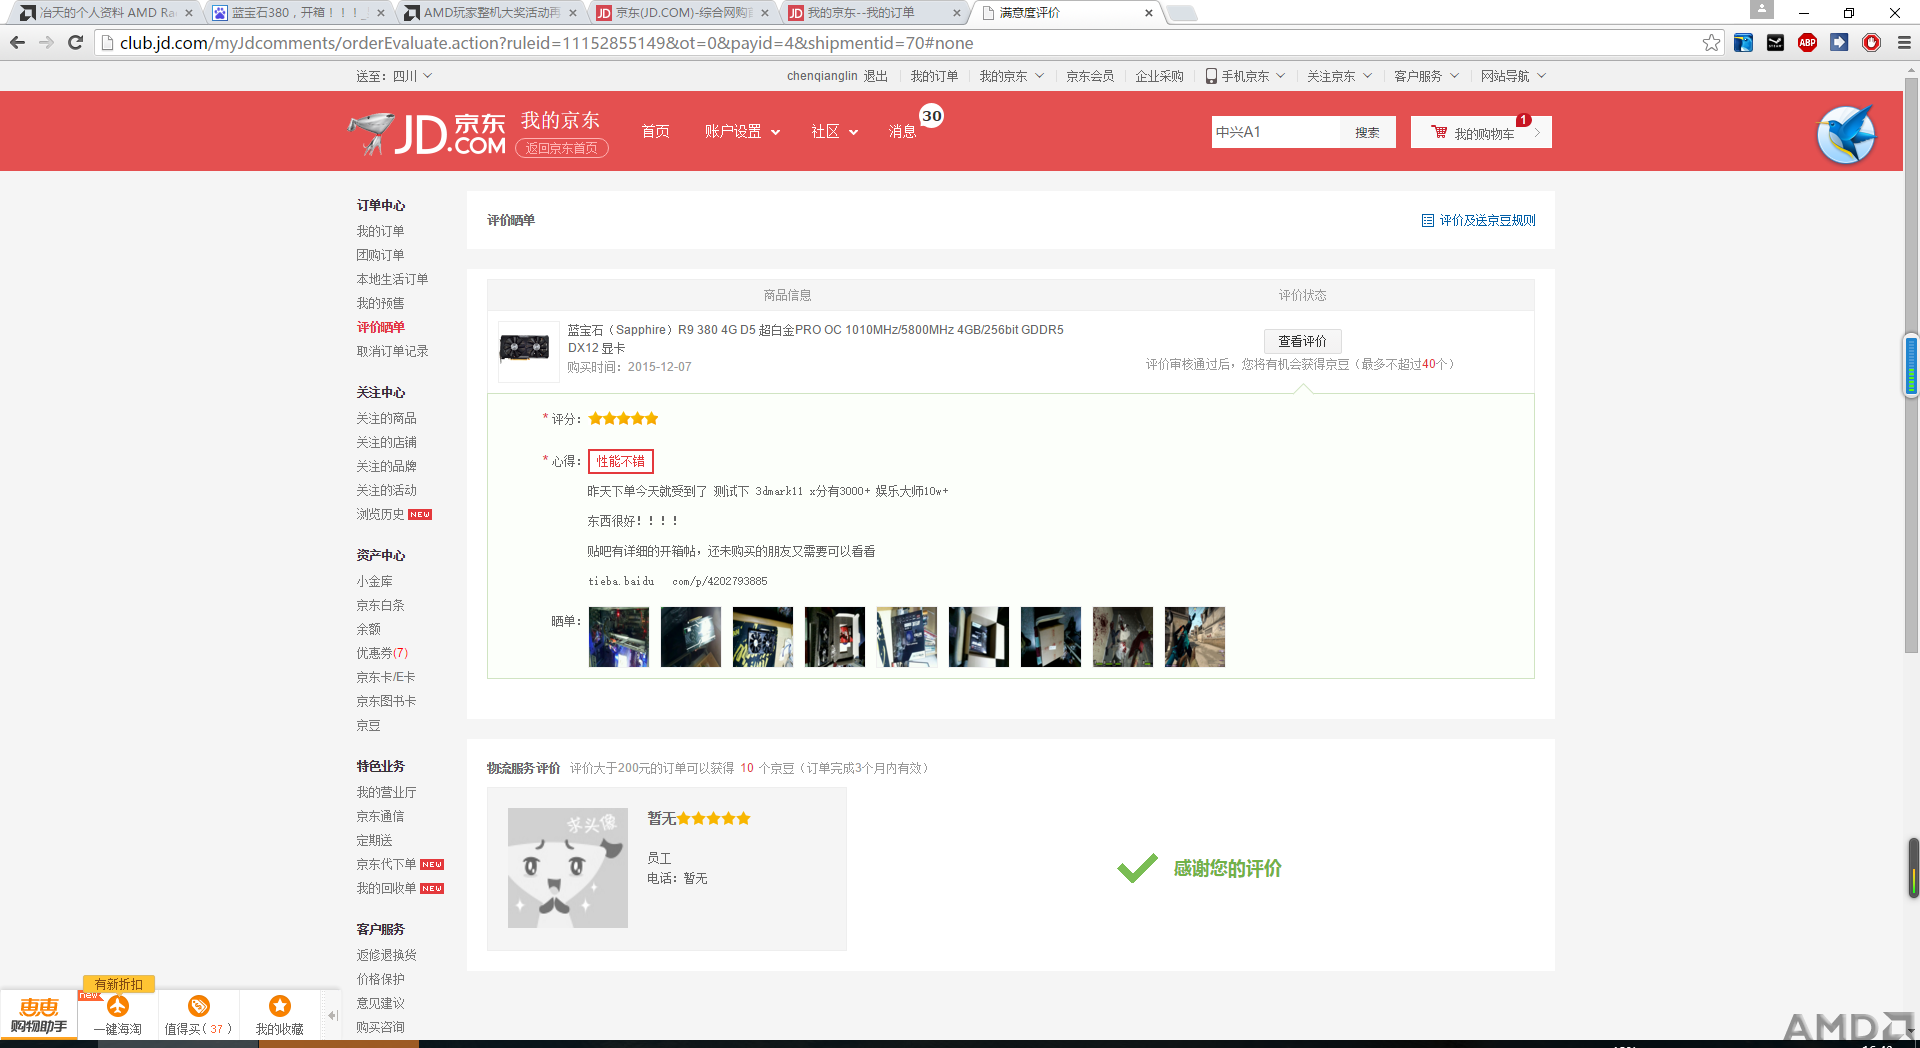Screen dimensions: 1920x1048
Task: Select 取消订单记录 in left sidebar
Action: click(x=392, y=351)
